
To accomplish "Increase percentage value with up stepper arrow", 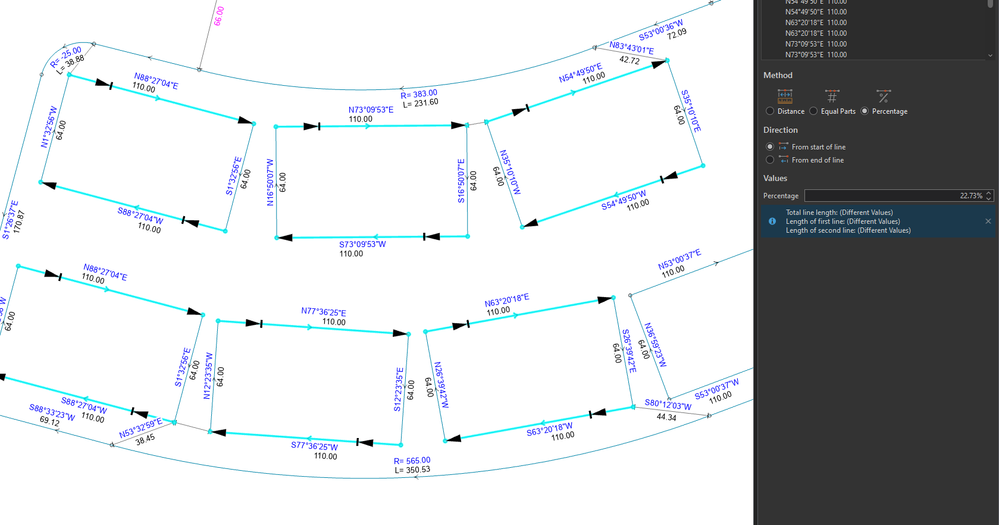I will (x=989, y=193).
